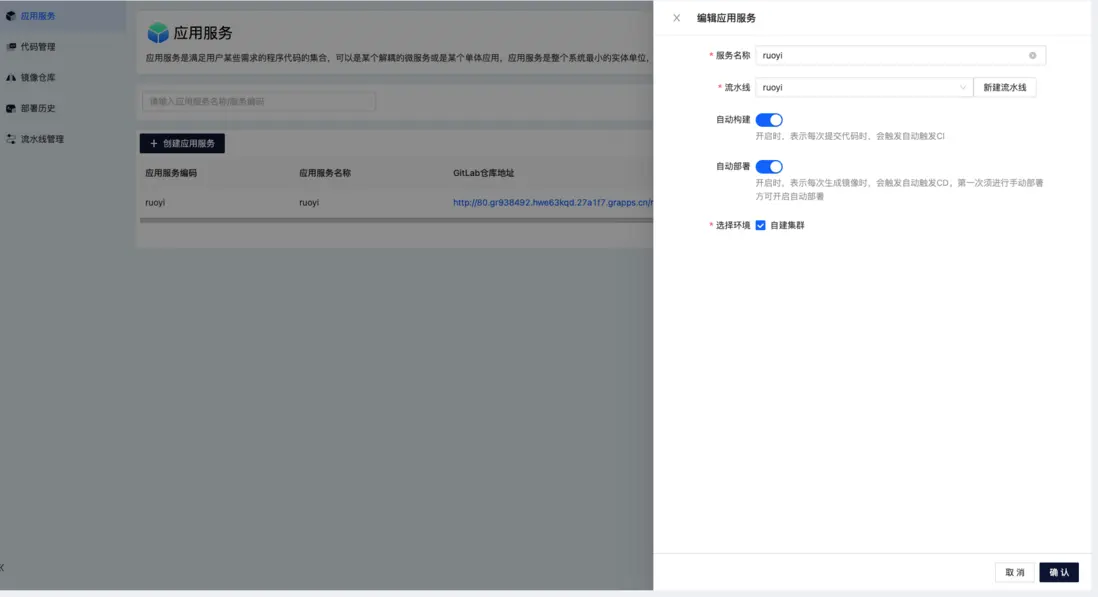Click the application service search input
This screenshot has height=597, width=1098.
coord(258,101)
